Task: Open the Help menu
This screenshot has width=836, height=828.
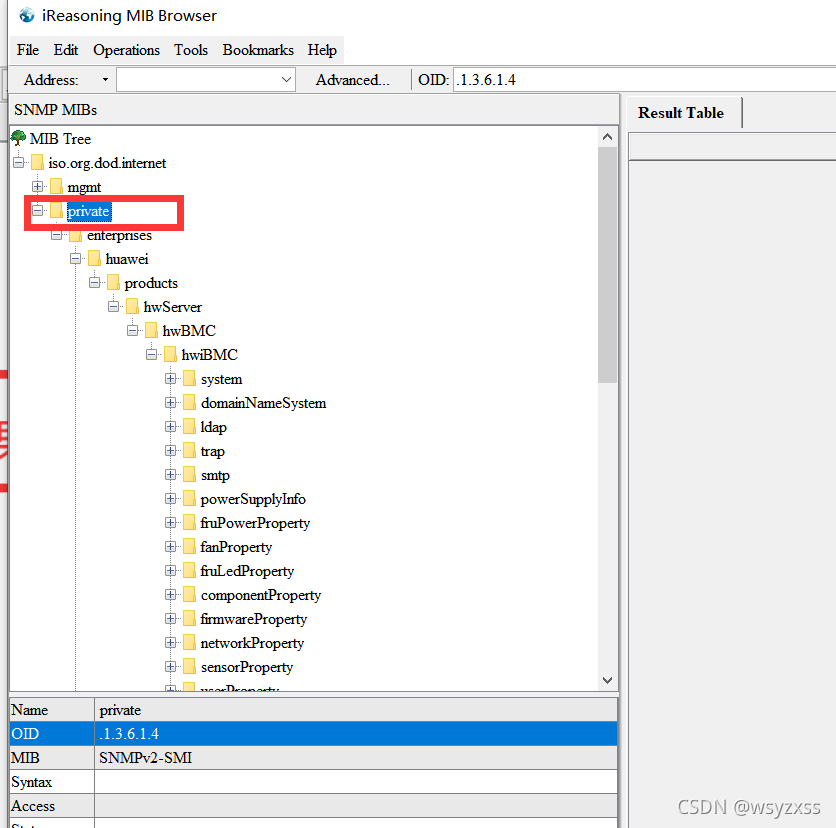Action: tap(322, 50)
